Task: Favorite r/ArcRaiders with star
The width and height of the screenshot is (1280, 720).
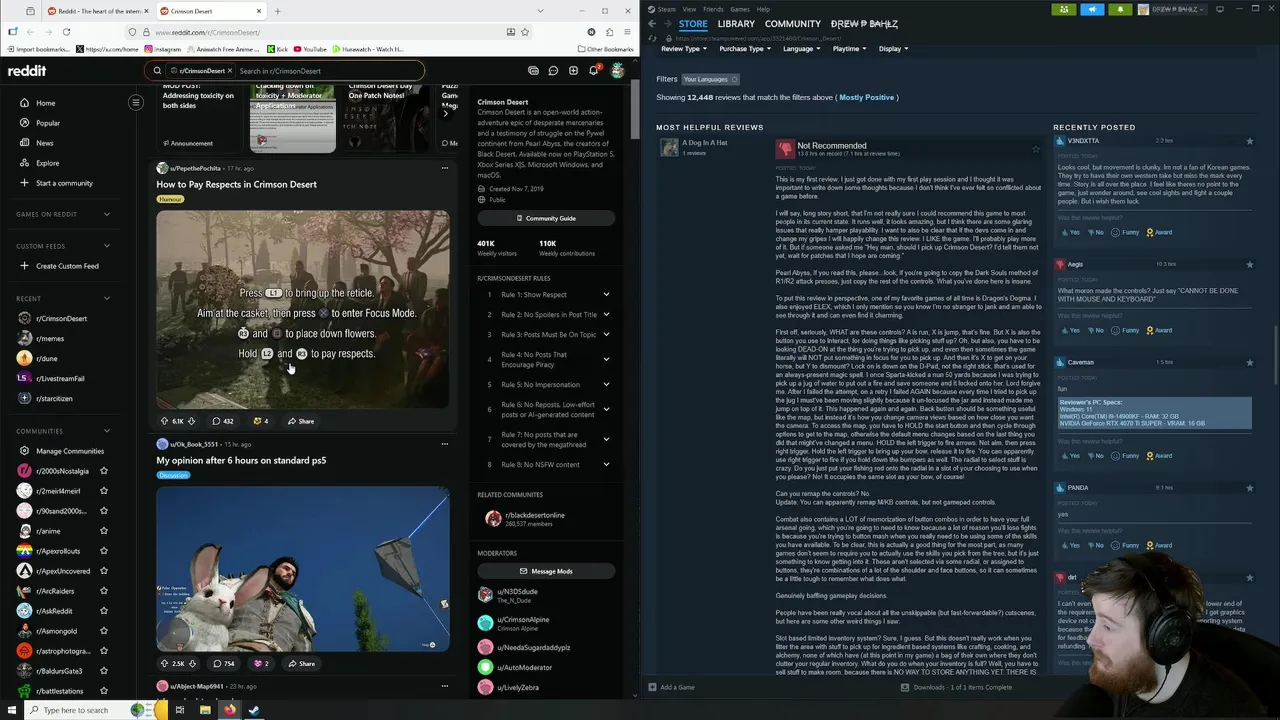Action: (104, 591)
